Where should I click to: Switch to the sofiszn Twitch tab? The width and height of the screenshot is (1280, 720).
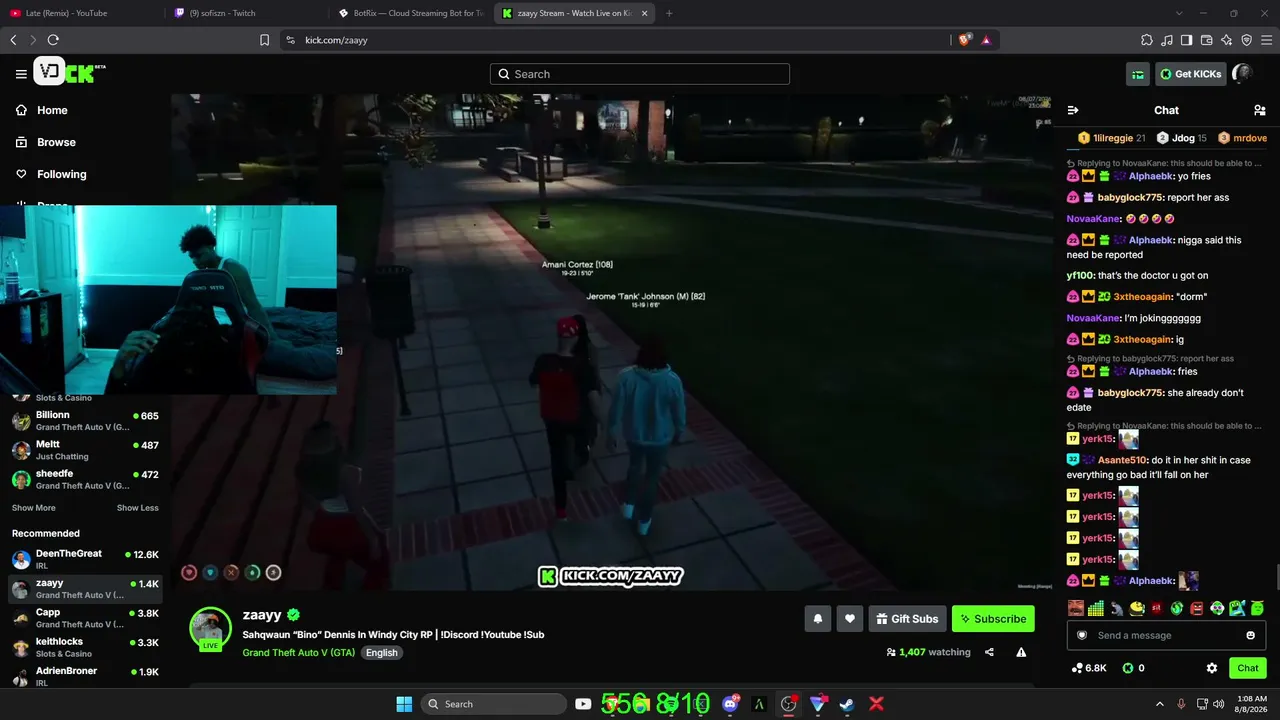click(x=247, y=13)
